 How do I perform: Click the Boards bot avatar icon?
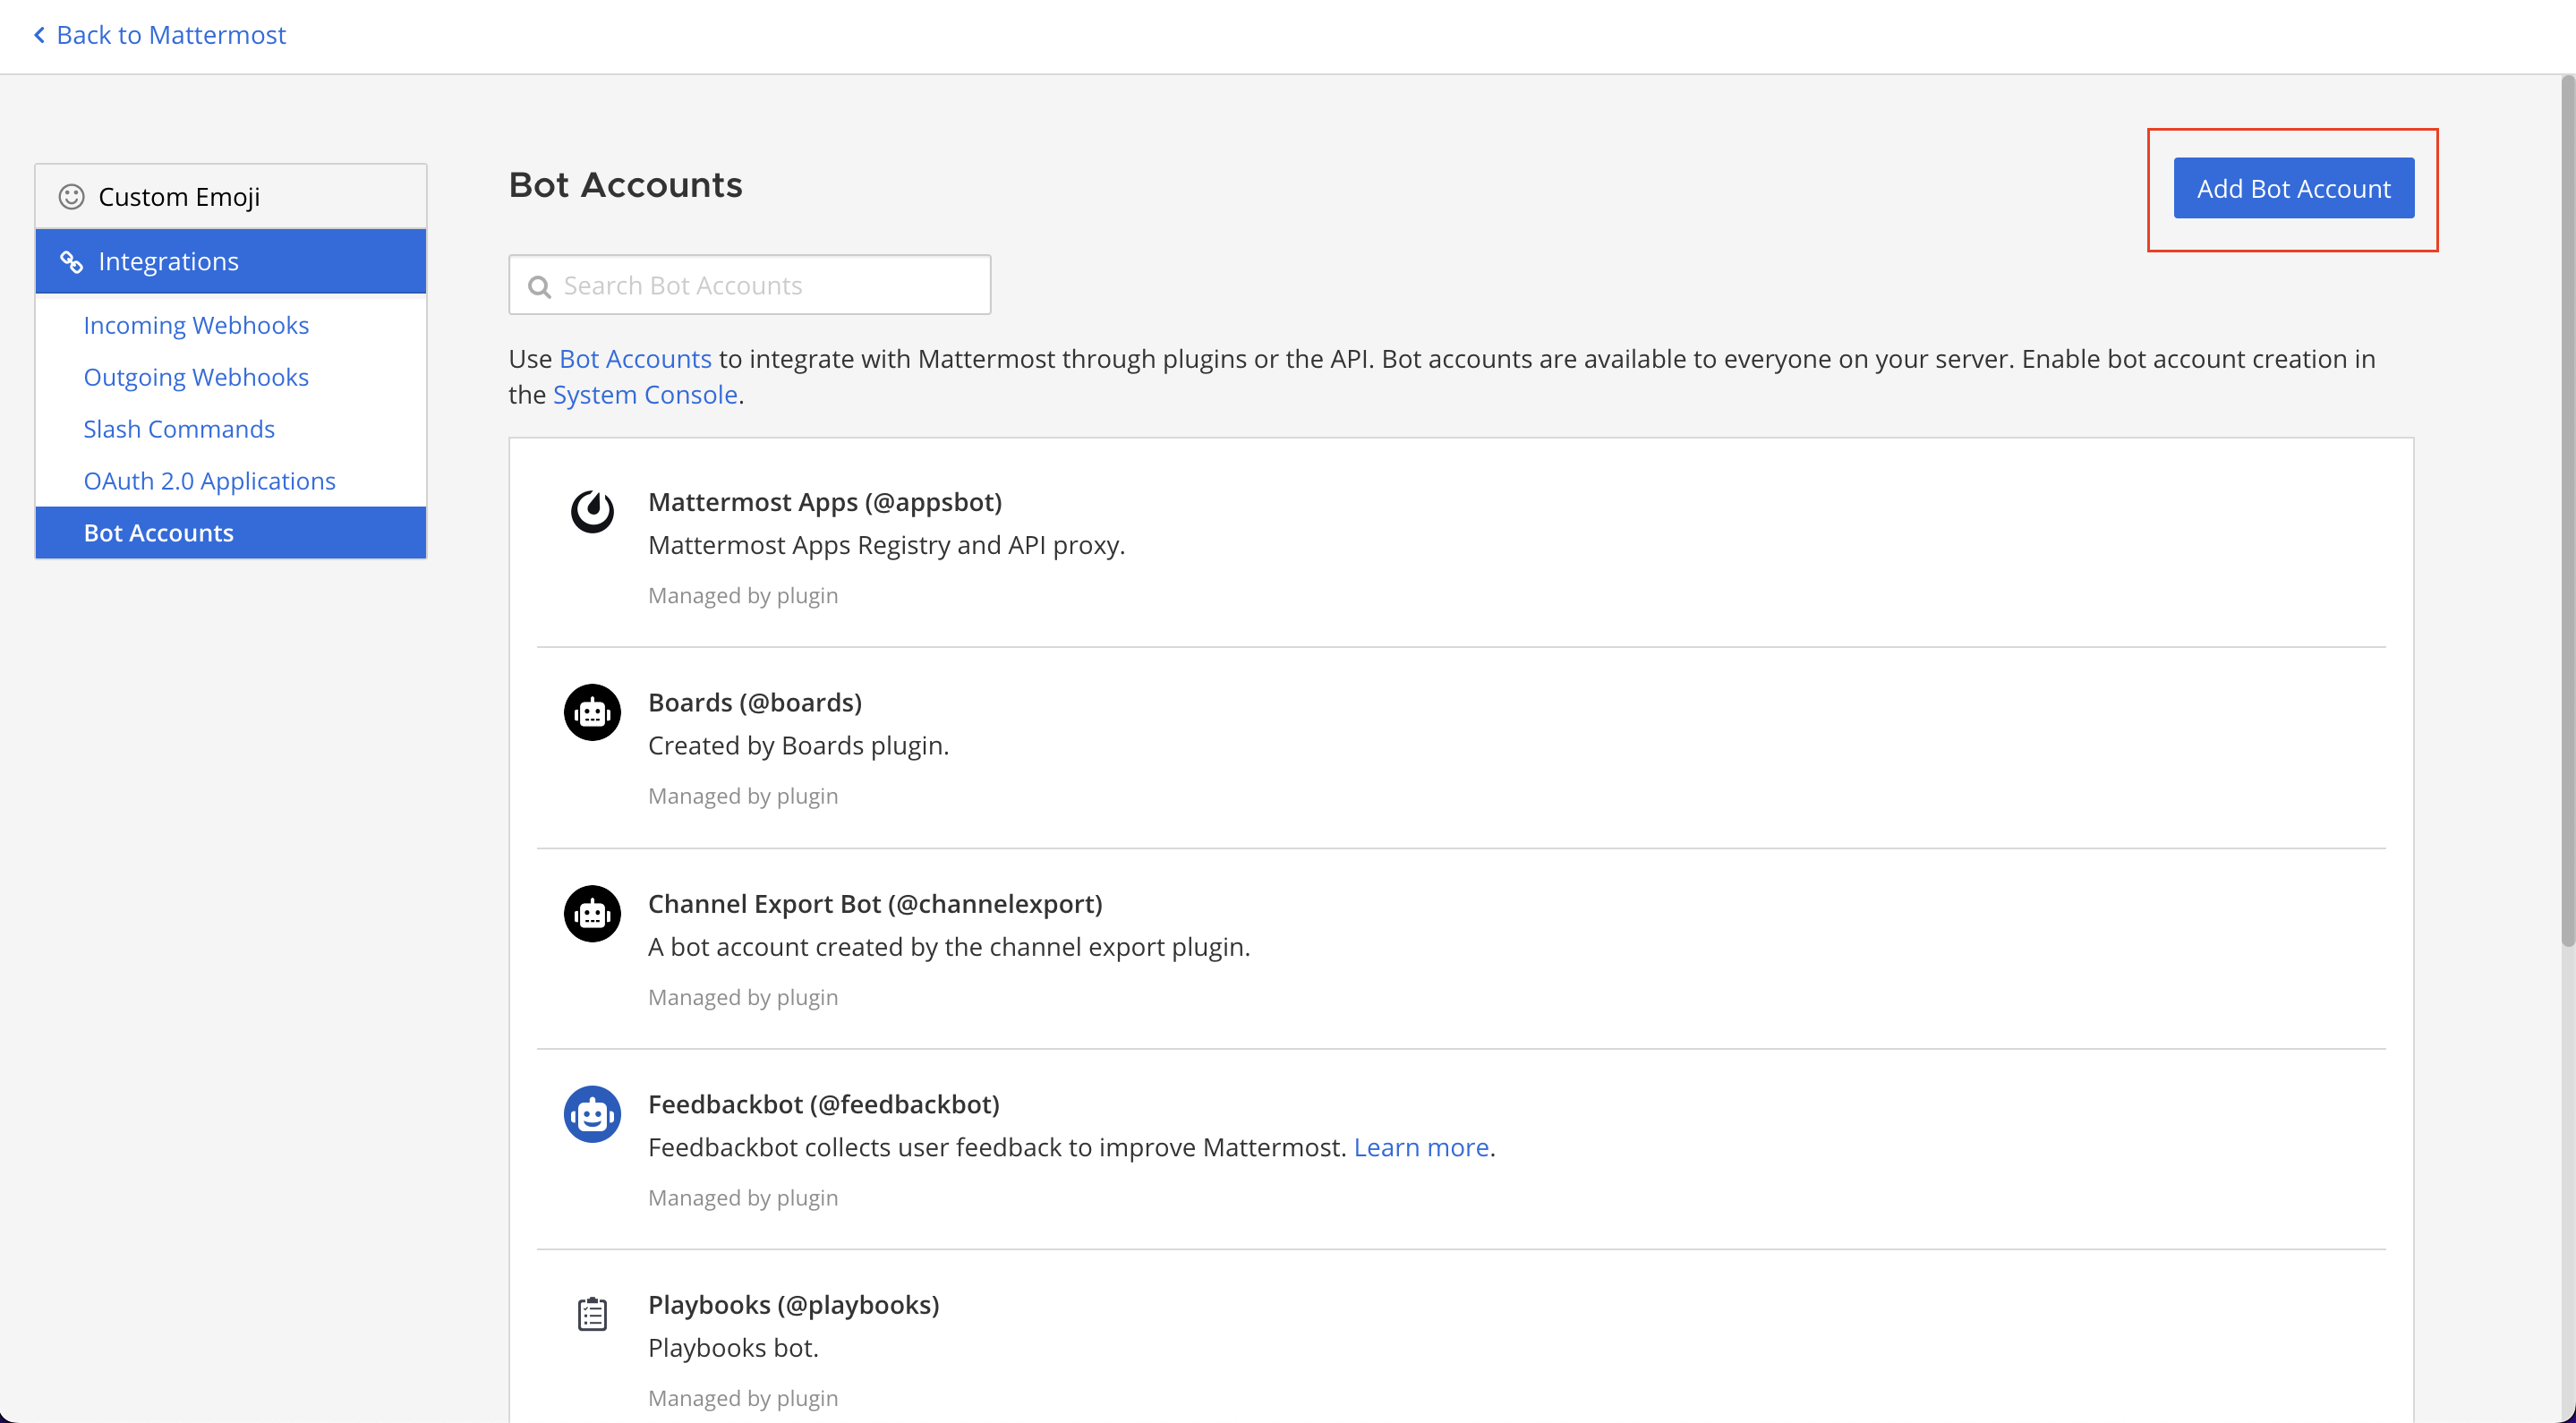tap(592, 712)
